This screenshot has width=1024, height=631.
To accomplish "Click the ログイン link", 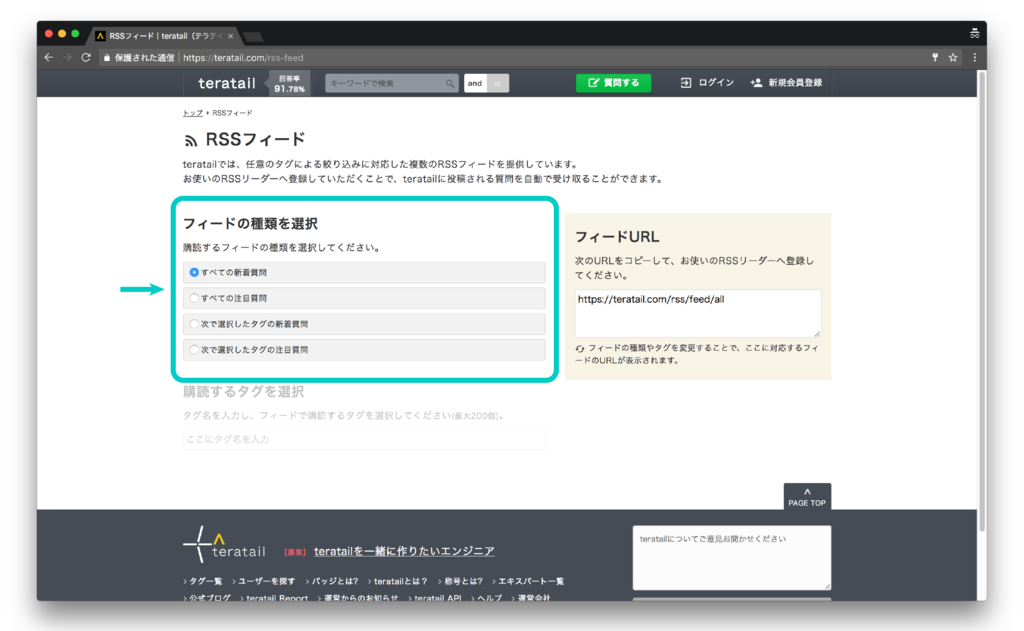I will [707, 83].
